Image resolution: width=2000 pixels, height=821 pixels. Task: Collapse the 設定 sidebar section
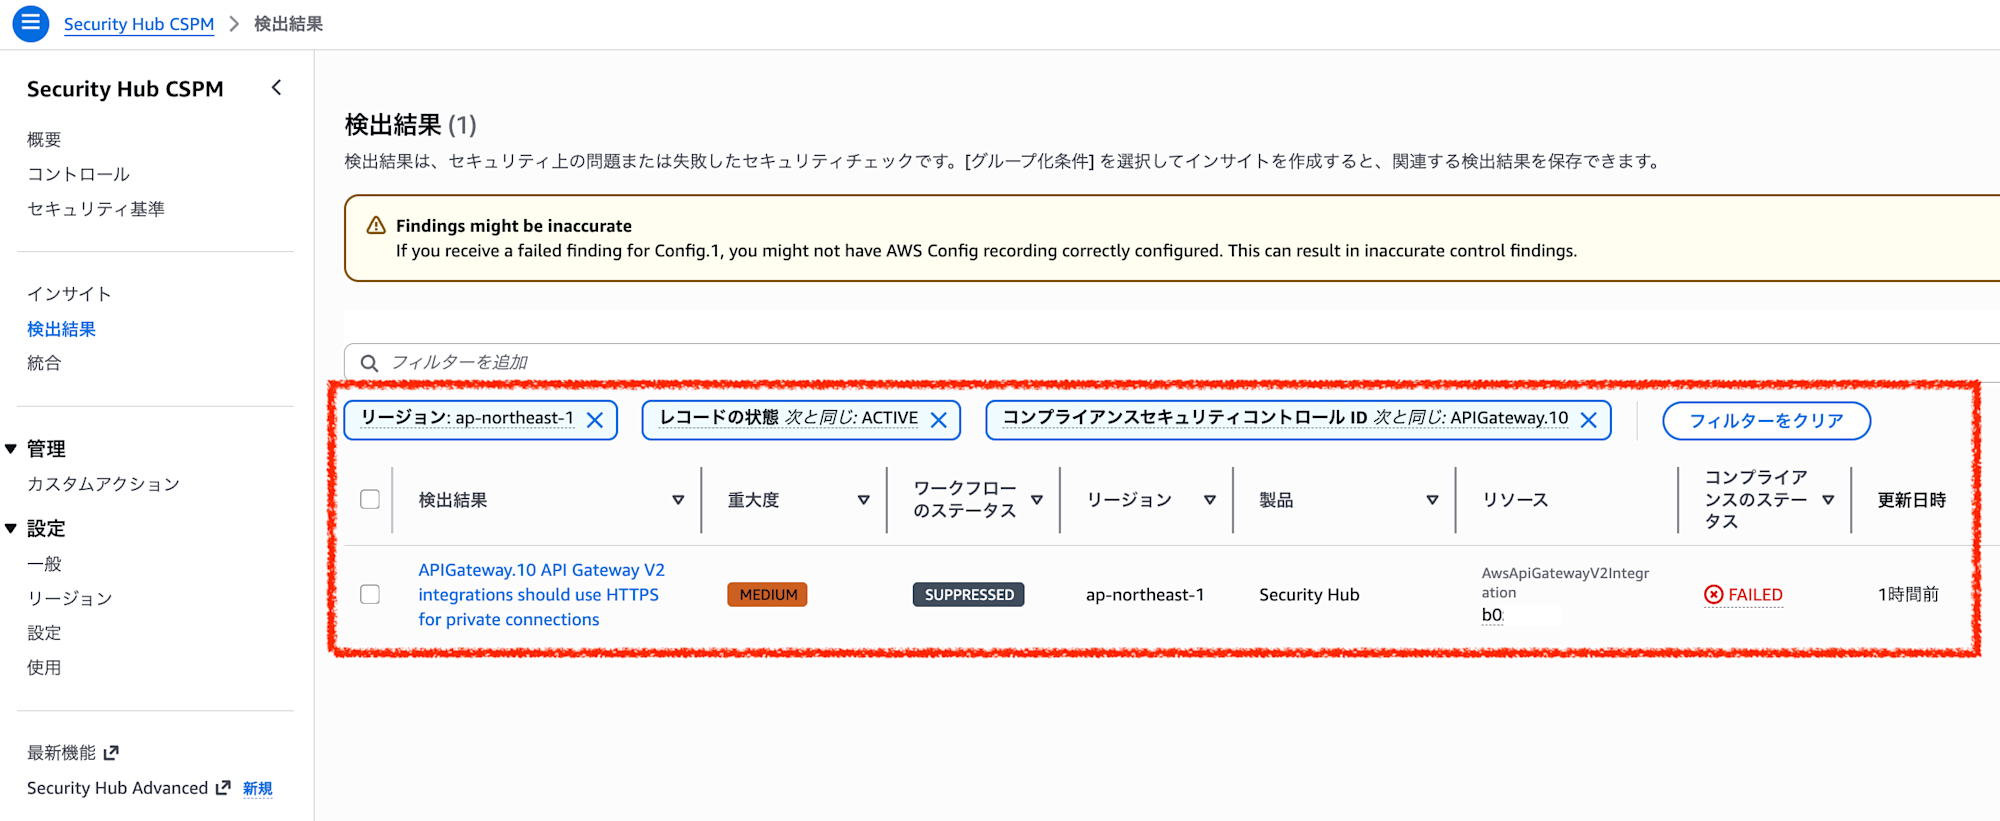[x=11, y=528]
